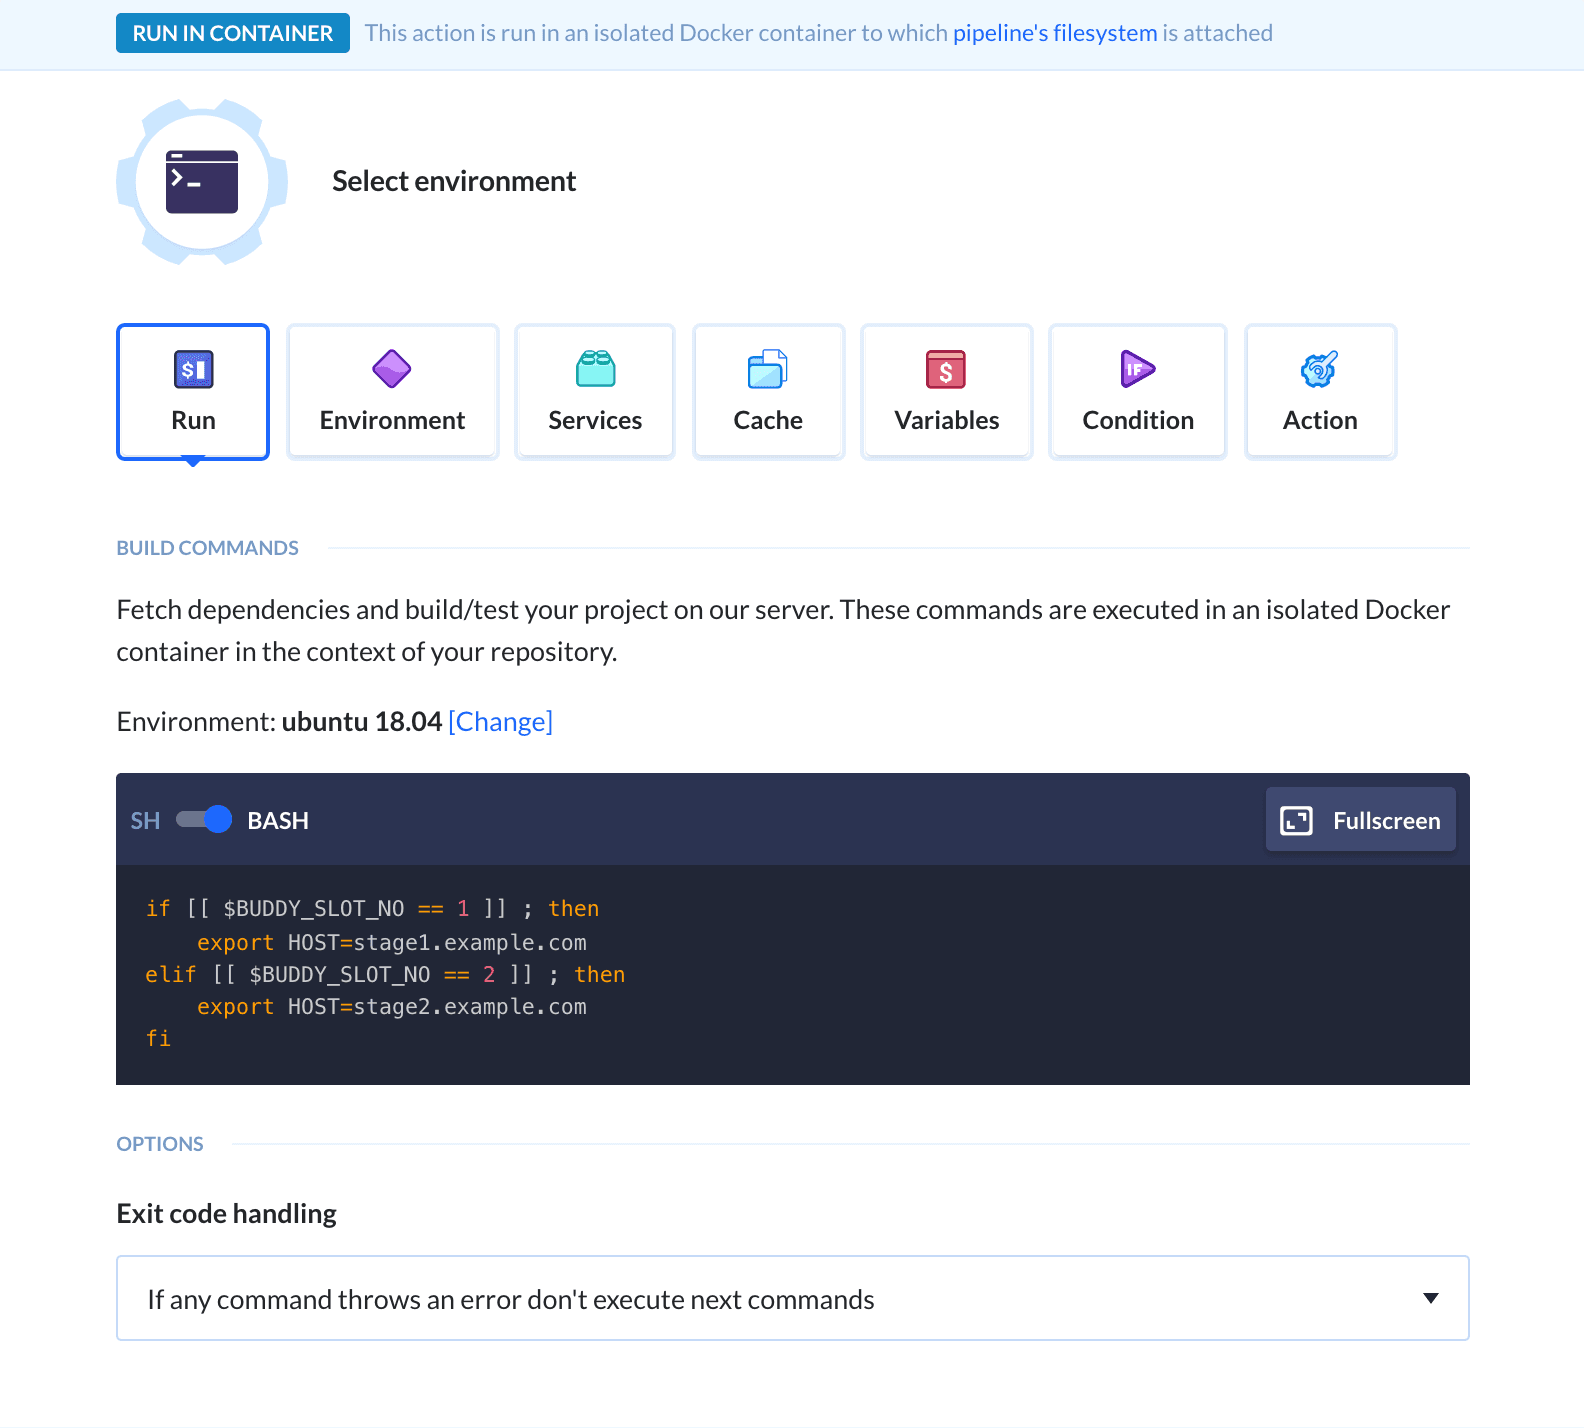Click the red Variables dollar icon
The image size is (1584, 1428).
click(x=946, y=369)
